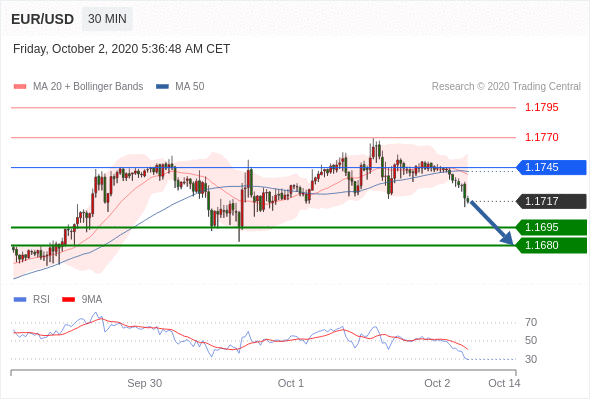Click the Sep 30 date axis label
Viewport: 590px width, 400px height.
pos(144,383)
